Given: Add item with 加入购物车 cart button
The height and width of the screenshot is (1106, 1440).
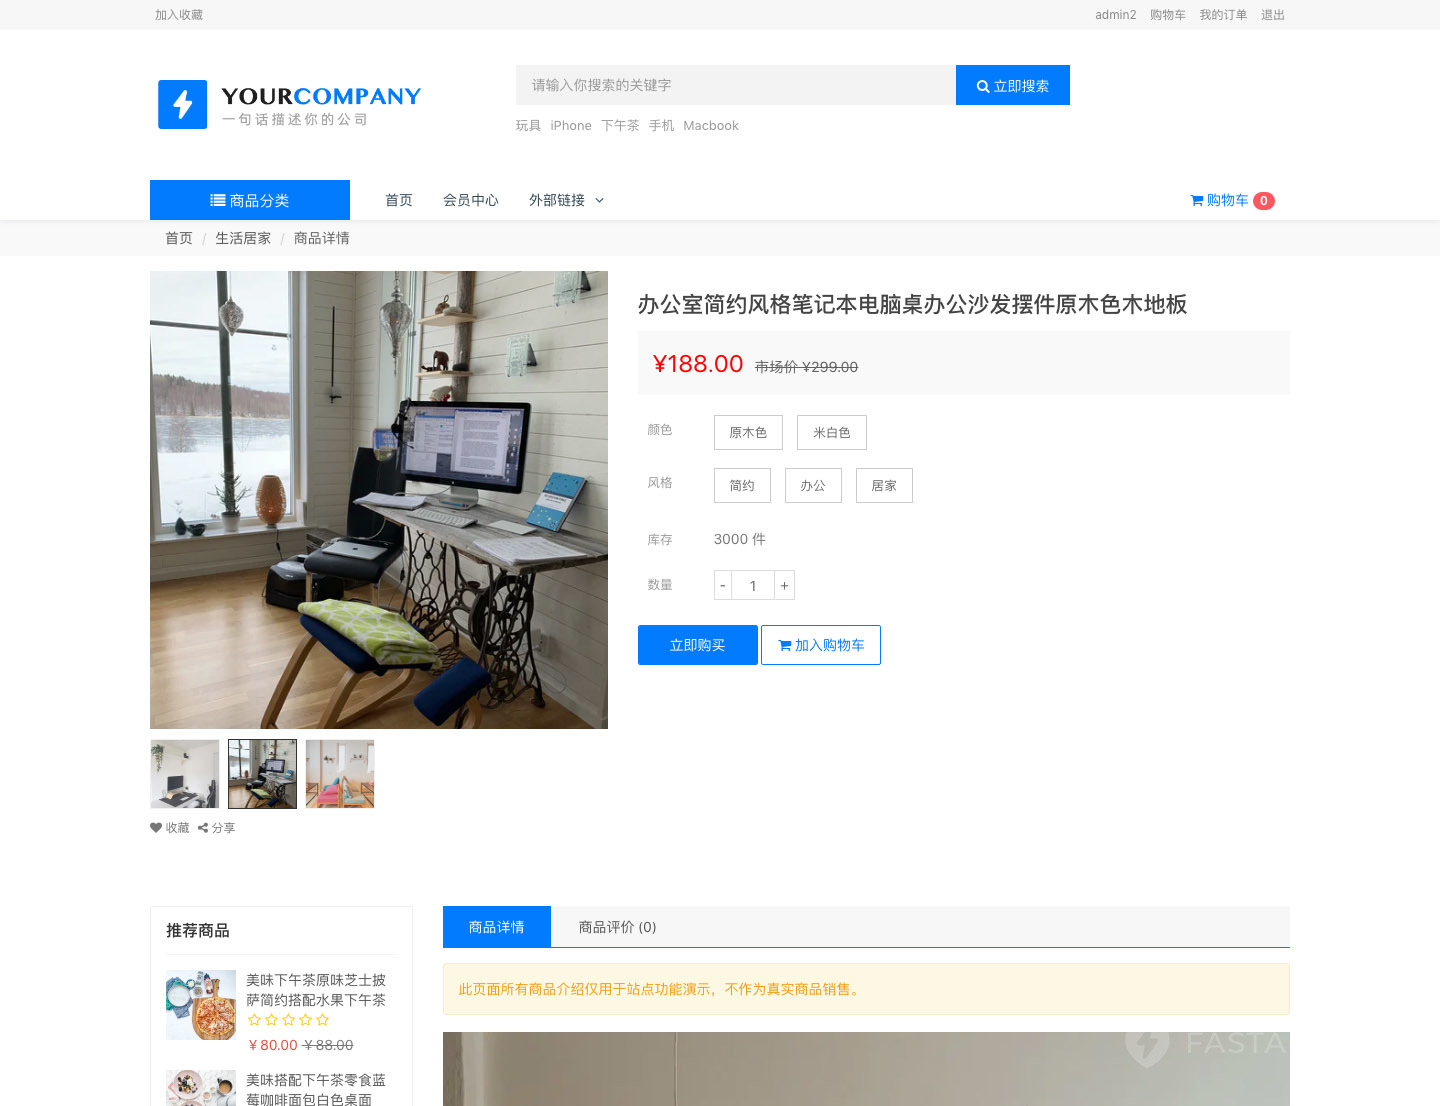Looking at the screenshot, I should tap(820, 645).
